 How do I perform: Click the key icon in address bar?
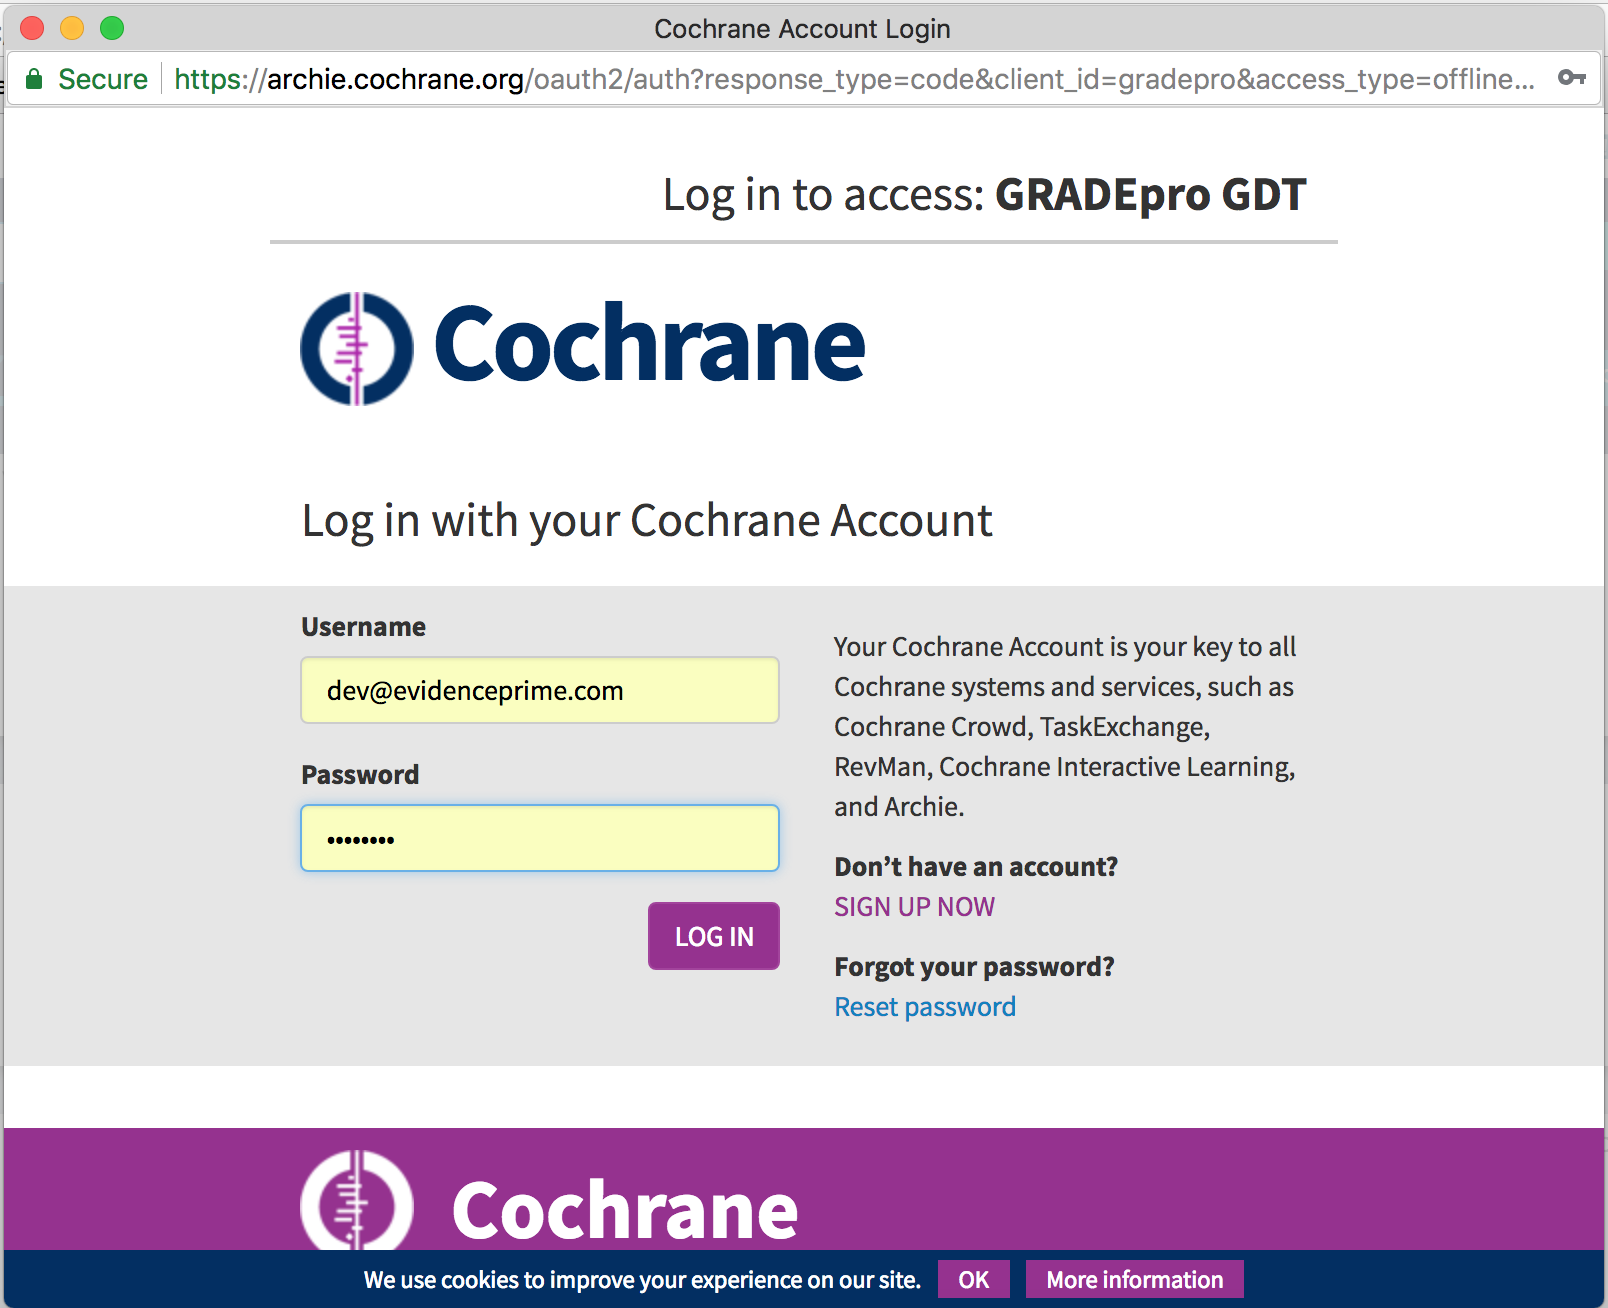pyautogui.click(x=1572, y=78)
